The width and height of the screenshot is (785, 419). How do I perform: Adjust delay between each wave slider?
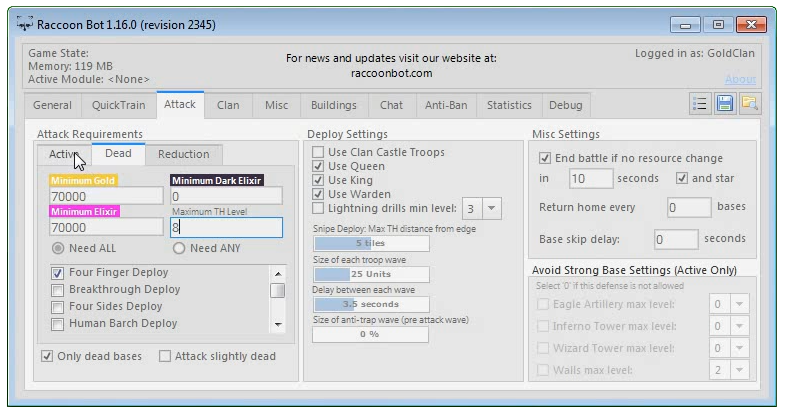tap(371, 304)
